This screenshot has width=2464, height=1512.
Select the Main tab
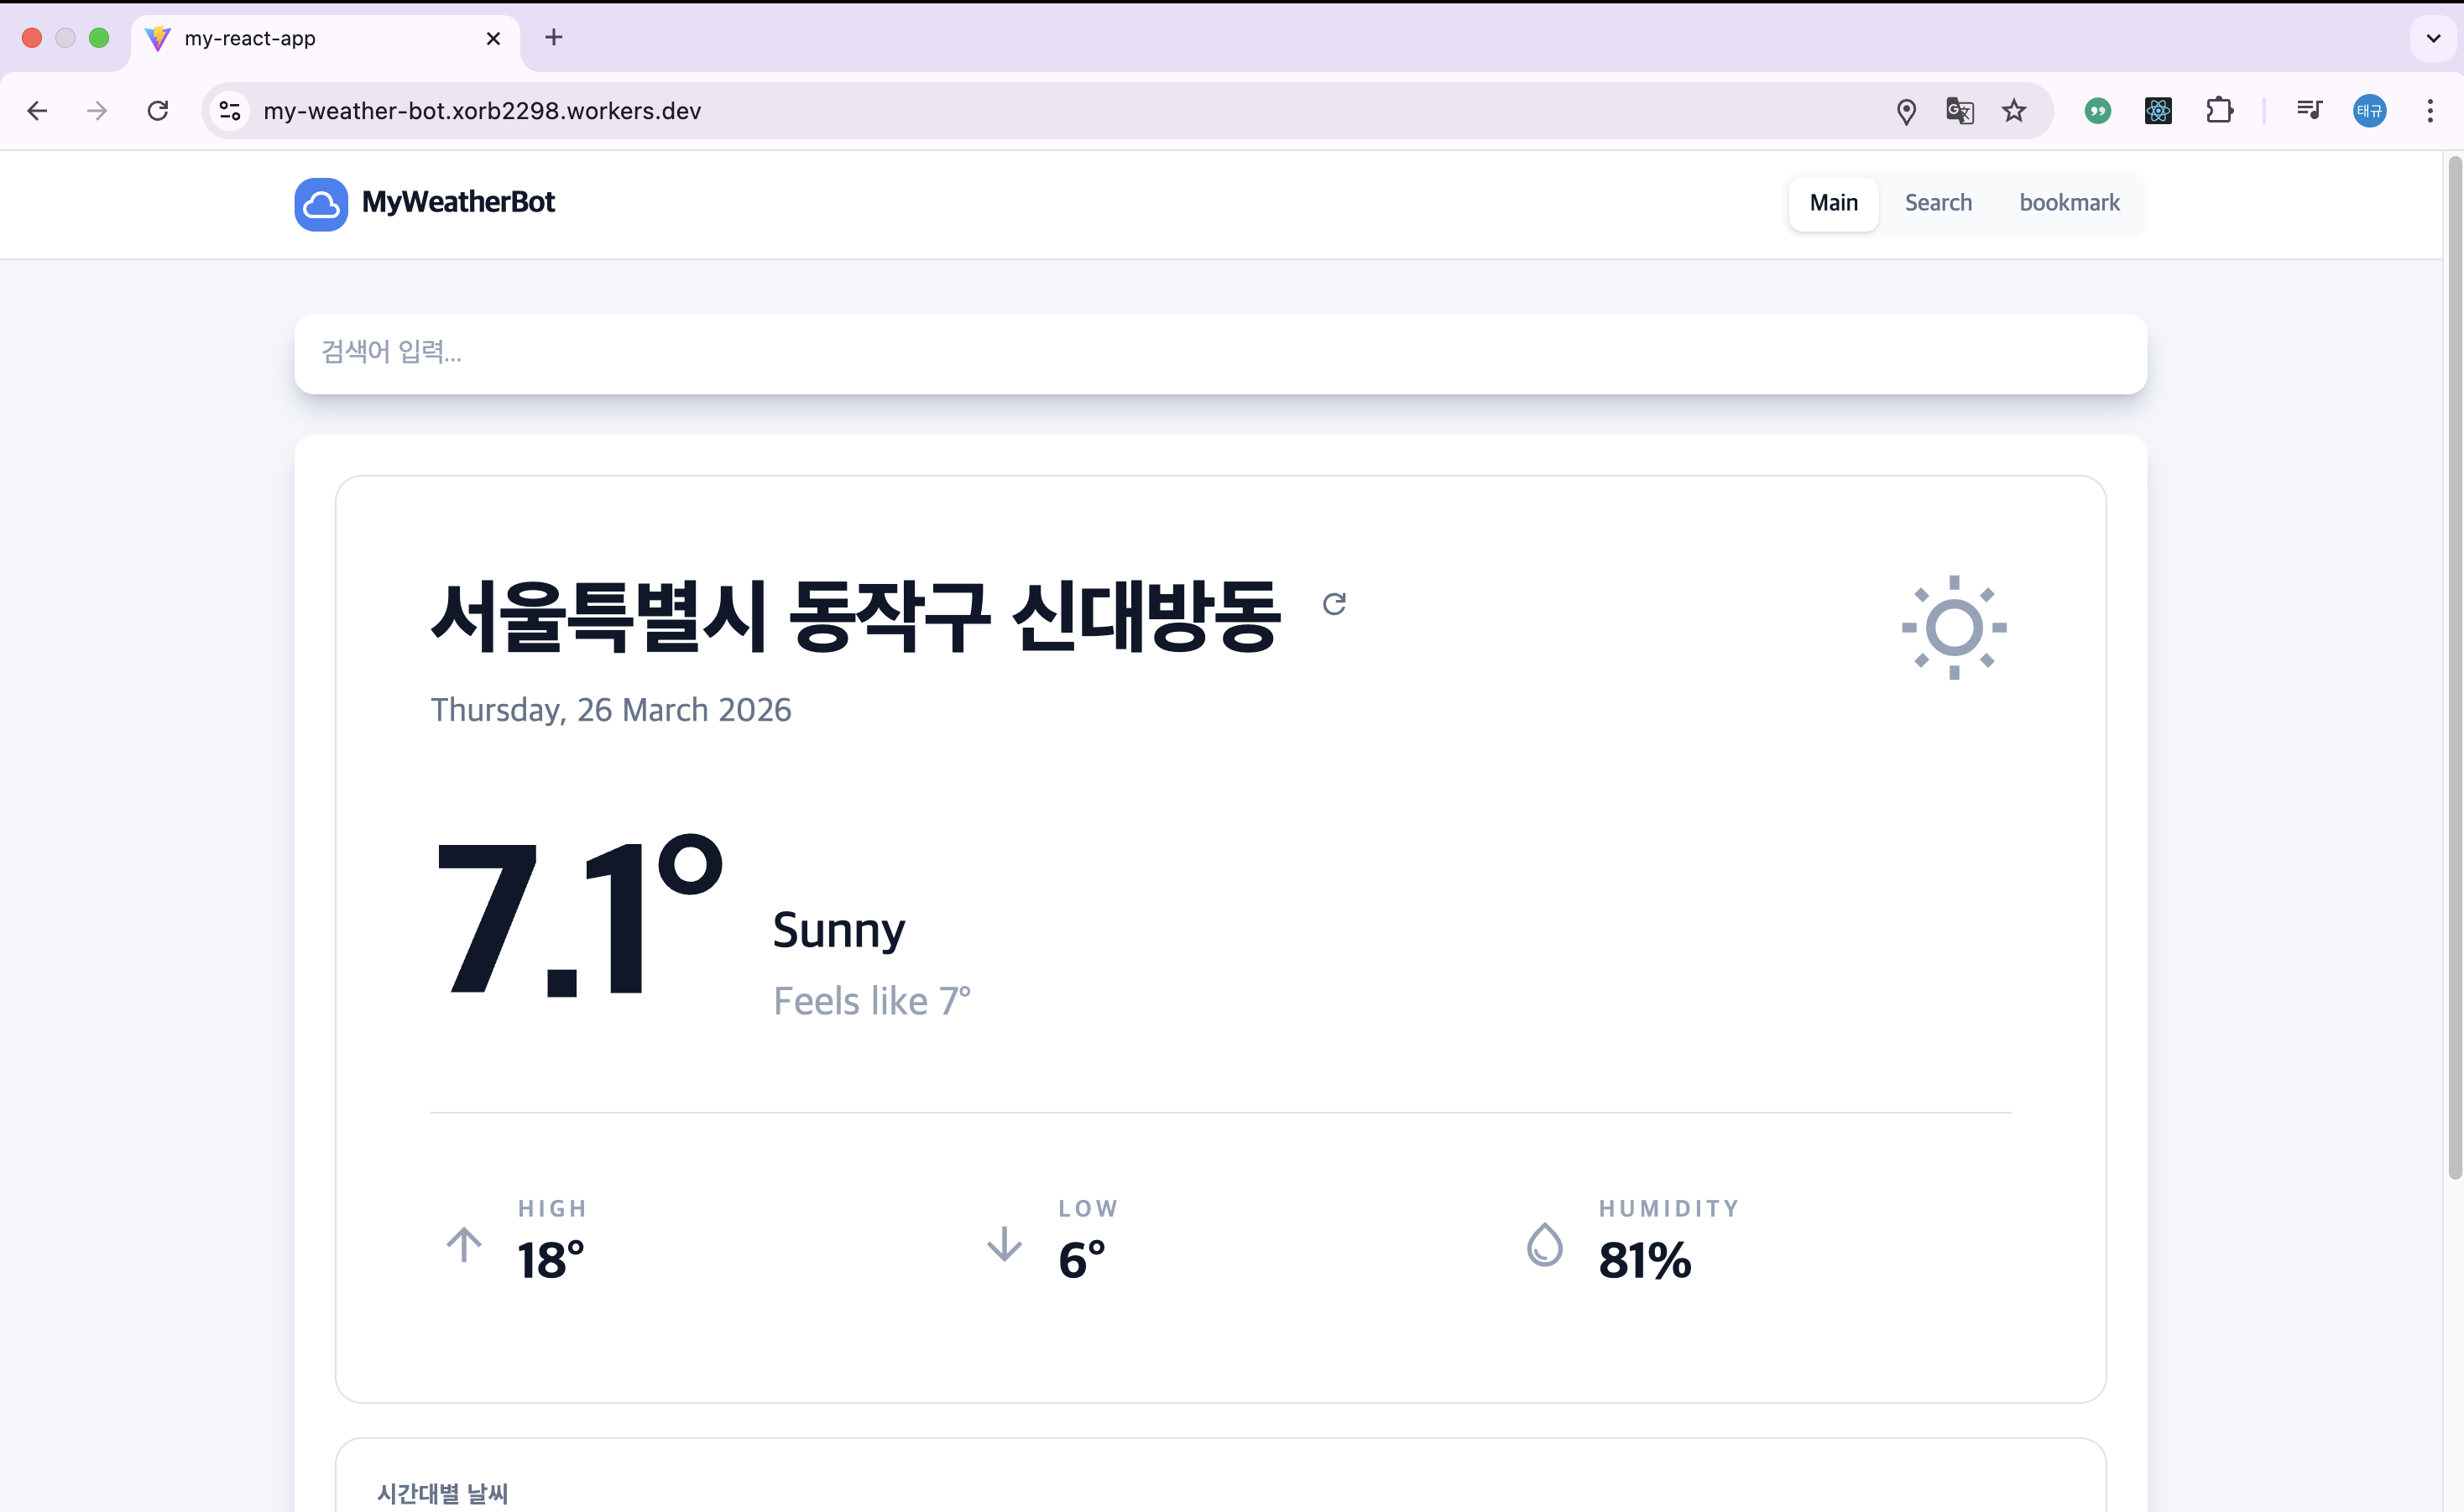tap(1833, 203)
